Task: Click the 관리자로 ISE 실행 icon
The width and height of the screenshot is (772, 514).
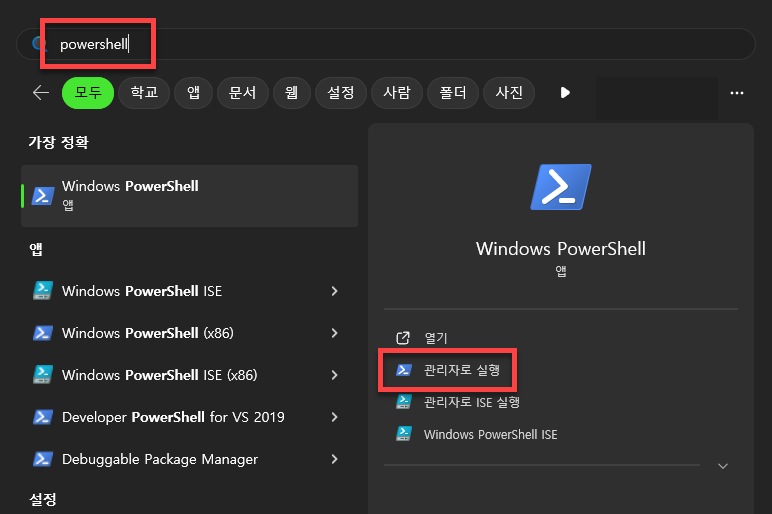Action: point(404,402)
